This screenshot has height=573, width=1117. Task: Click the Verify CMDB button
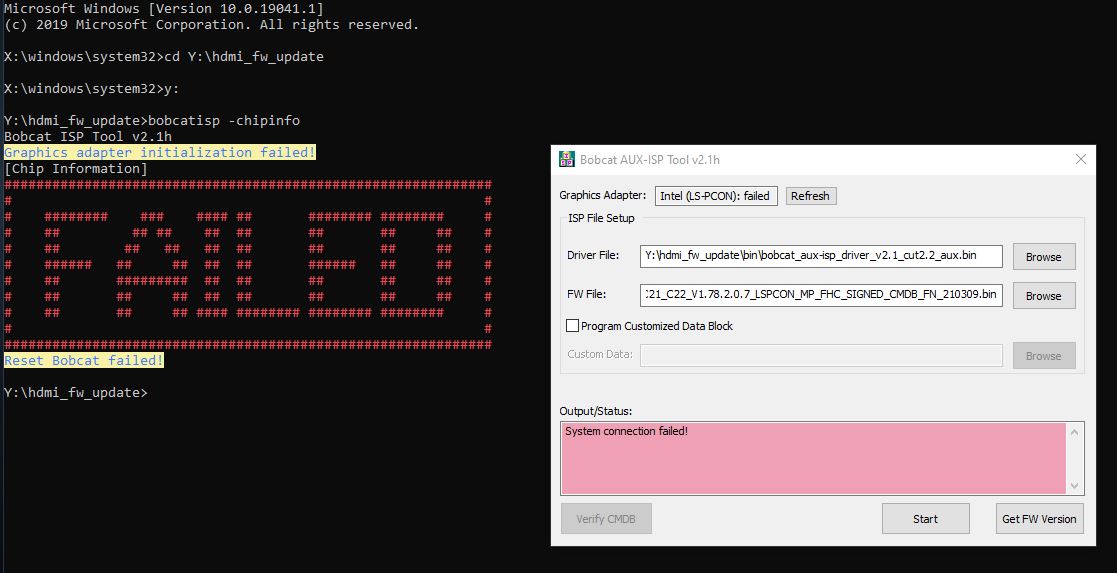click(x=606, y=519)
